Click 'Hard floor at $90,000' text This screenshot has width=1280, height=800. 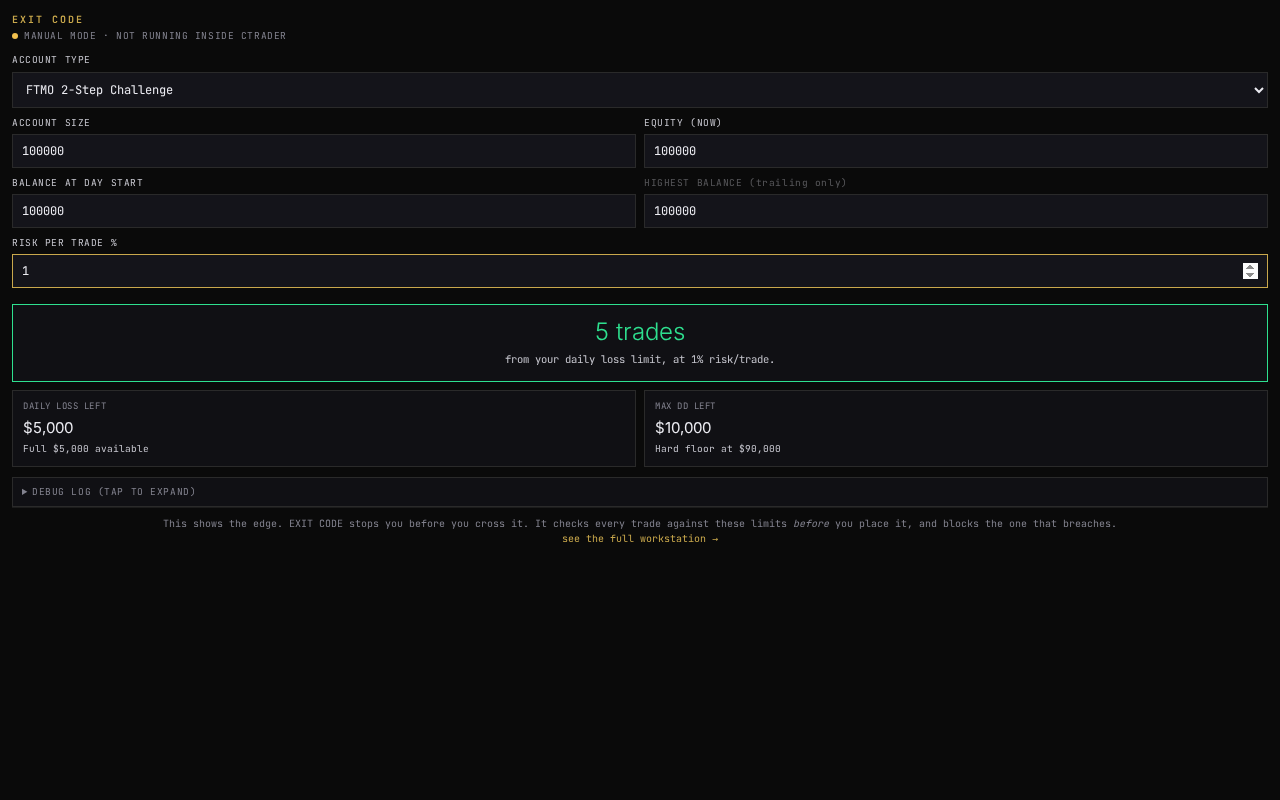[718, 449]
